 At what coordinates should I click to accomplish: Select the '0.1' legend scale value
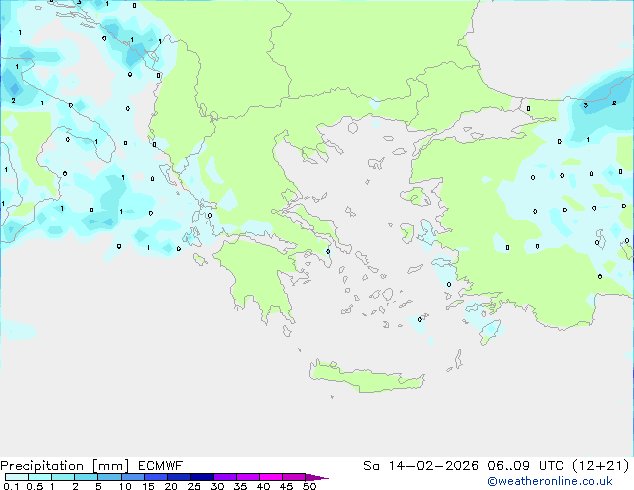(11, 486)
